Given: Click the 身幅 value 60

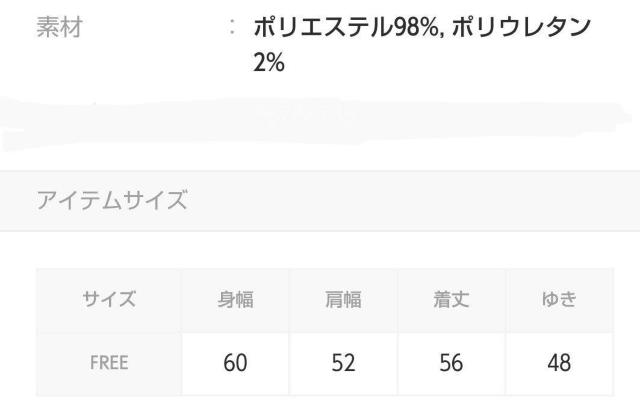Looking at the screenshot, I should pos(235,362).
